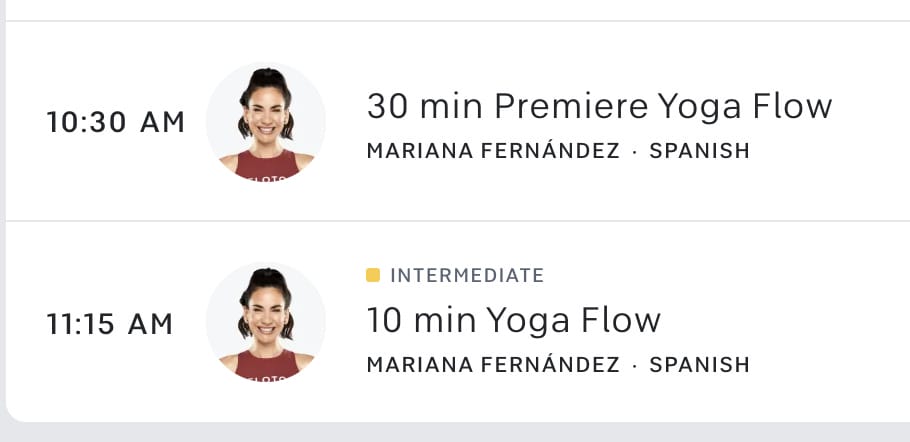The image size is (910, 442).
Task: Open instructor avatar for the 10:30 AM class
Action: coord(266,122)
